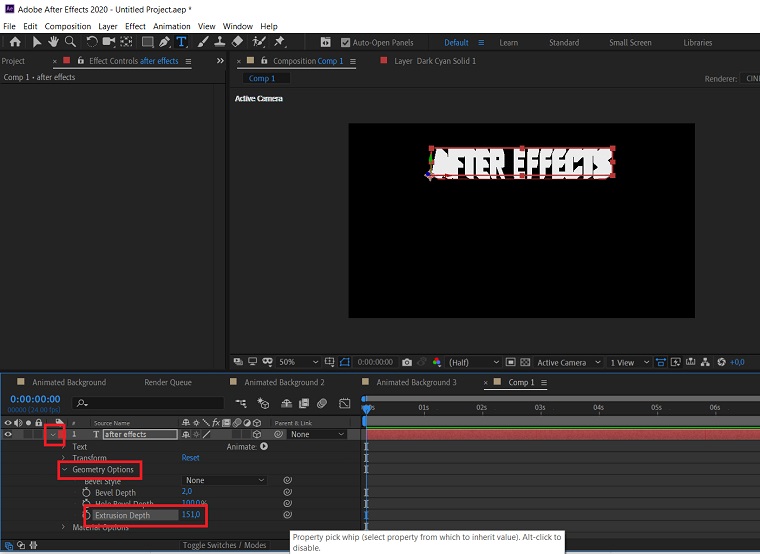Choose the Zoom magnifier tool
Screen dimensions: 760x554
pyautogui.click(x=70, y=42)
